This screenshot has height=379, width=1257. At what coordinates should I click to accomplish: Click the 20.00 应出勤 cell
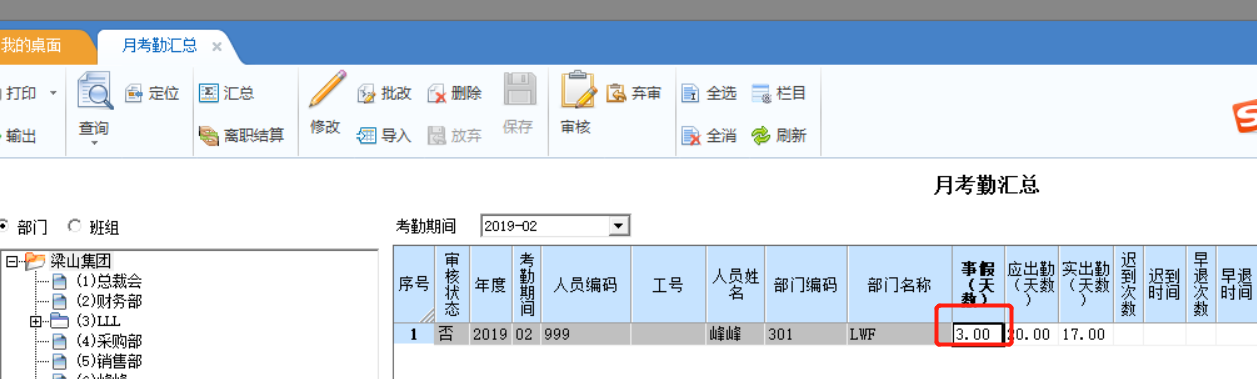coord(1031,334)
